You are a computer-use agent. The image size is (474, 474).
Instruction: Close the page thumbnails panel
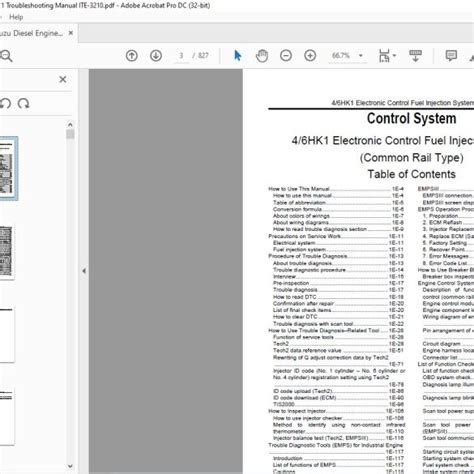point(63,79)
